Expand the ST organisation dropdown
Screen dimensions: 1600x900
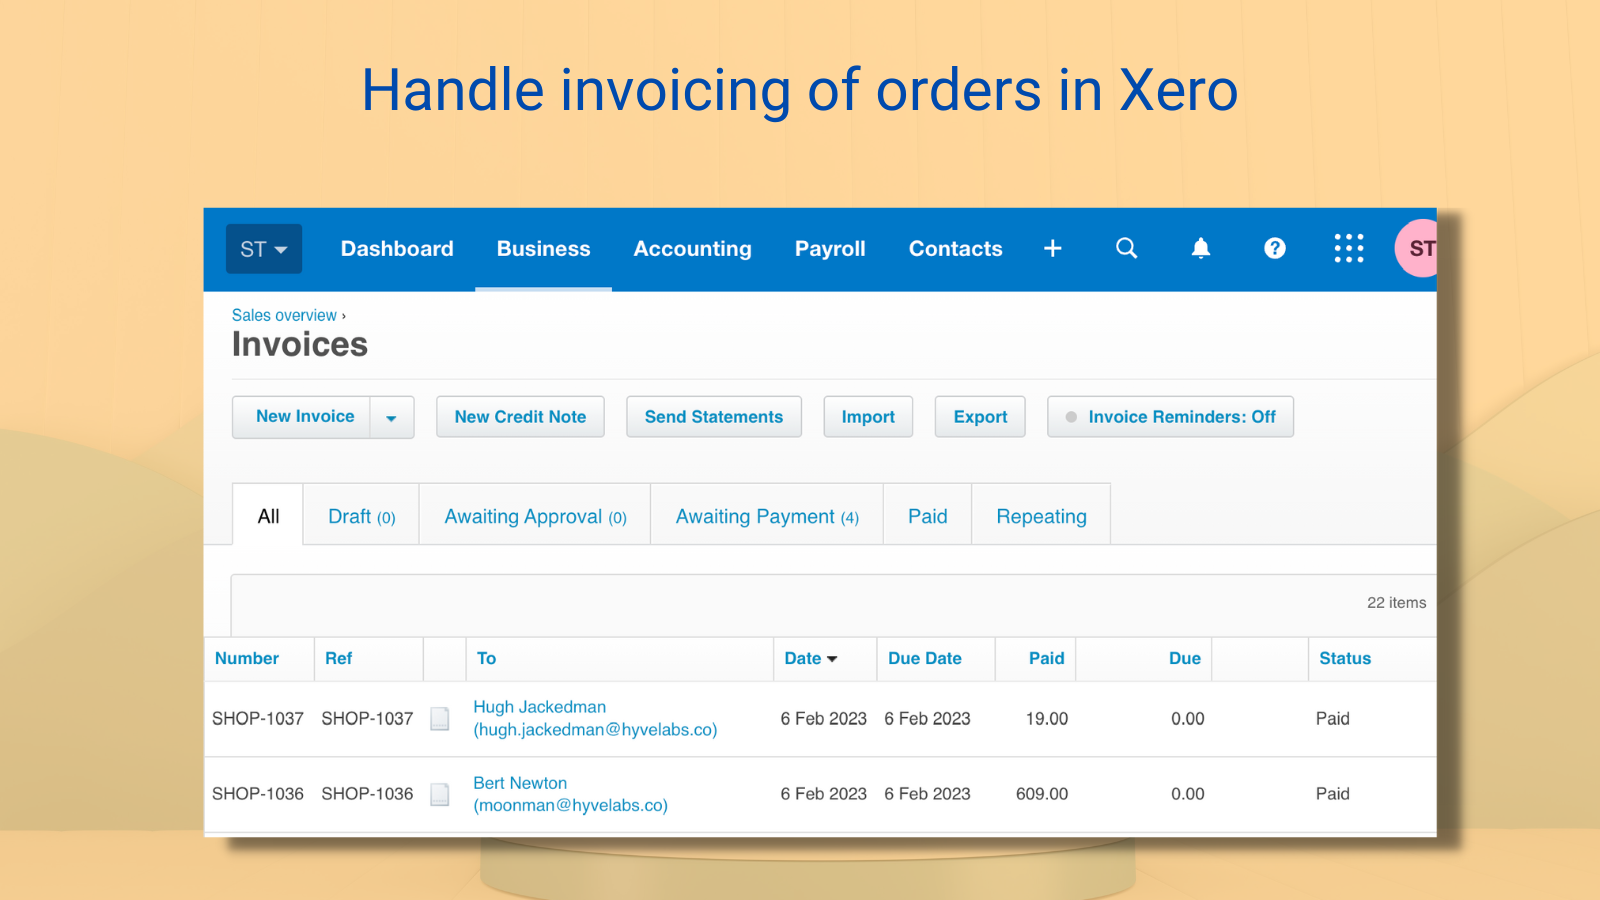(x=263, y=248)
